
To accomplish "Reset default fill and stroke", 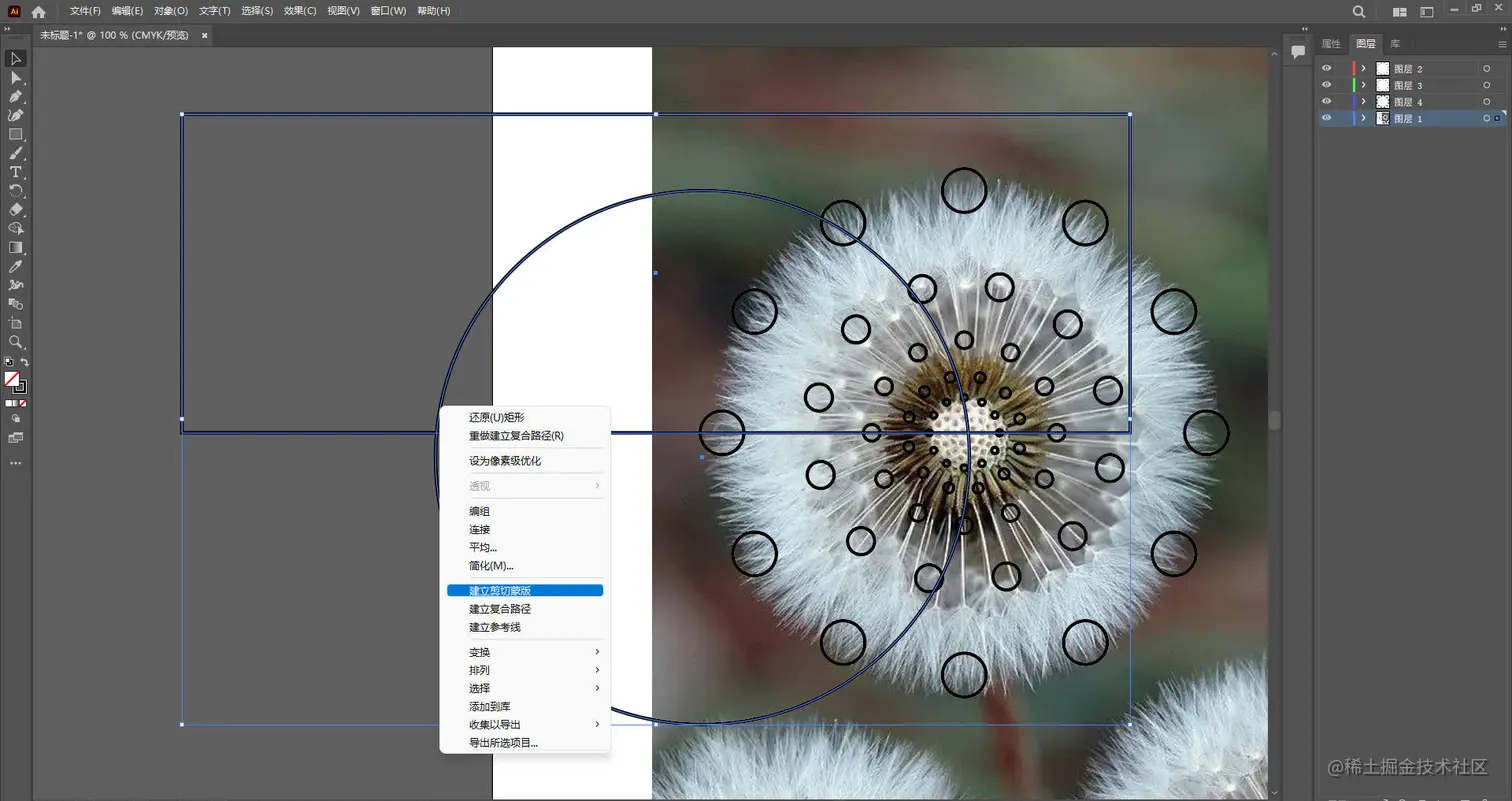I will coord(8,362).
